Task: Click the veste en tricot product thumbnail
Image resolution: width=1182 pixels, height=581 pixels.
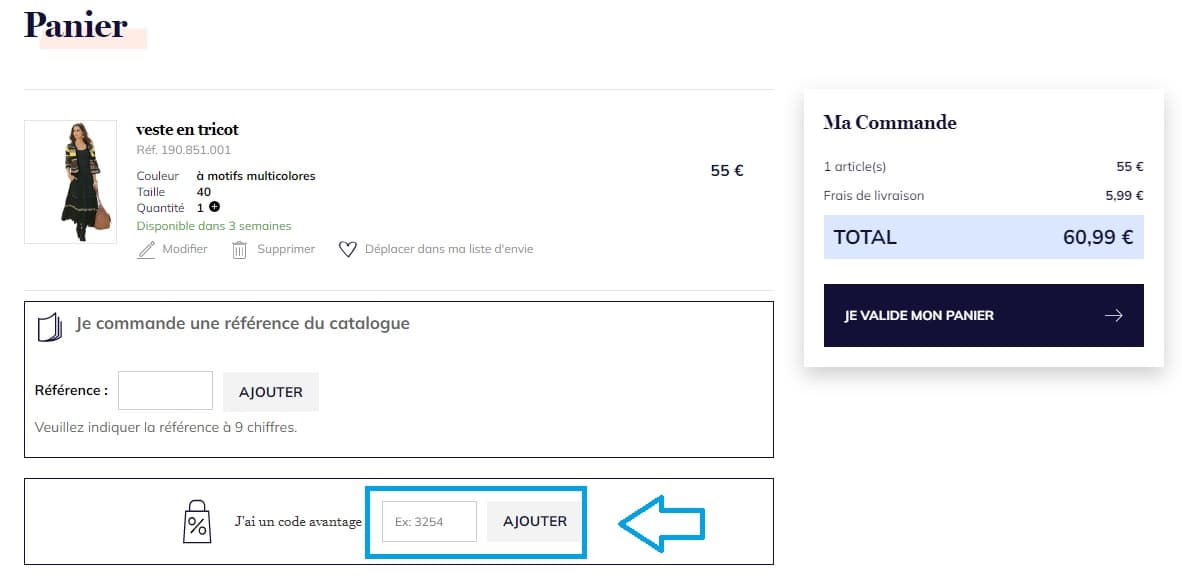Action: tap(70, 182)
